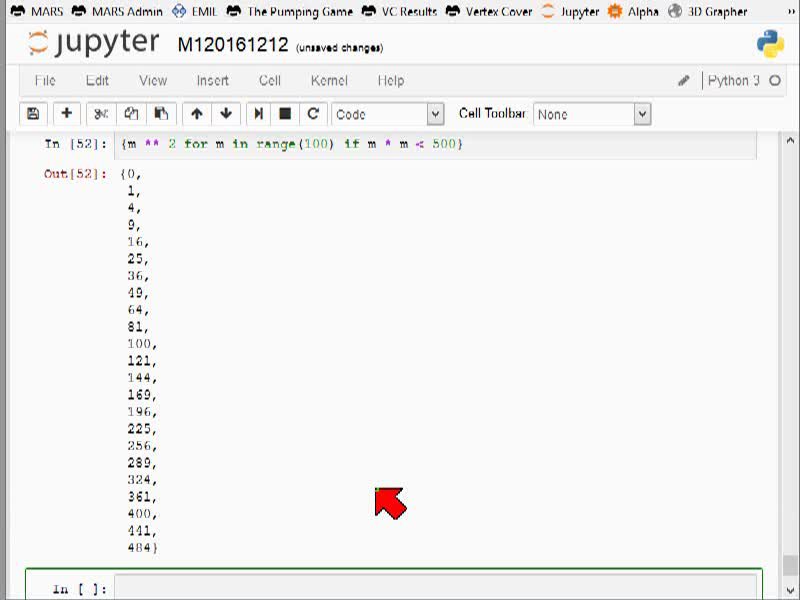The width and height of the screenshot is (800, 600).
Task: Open the Cell menu
Action: pos(270,81)
